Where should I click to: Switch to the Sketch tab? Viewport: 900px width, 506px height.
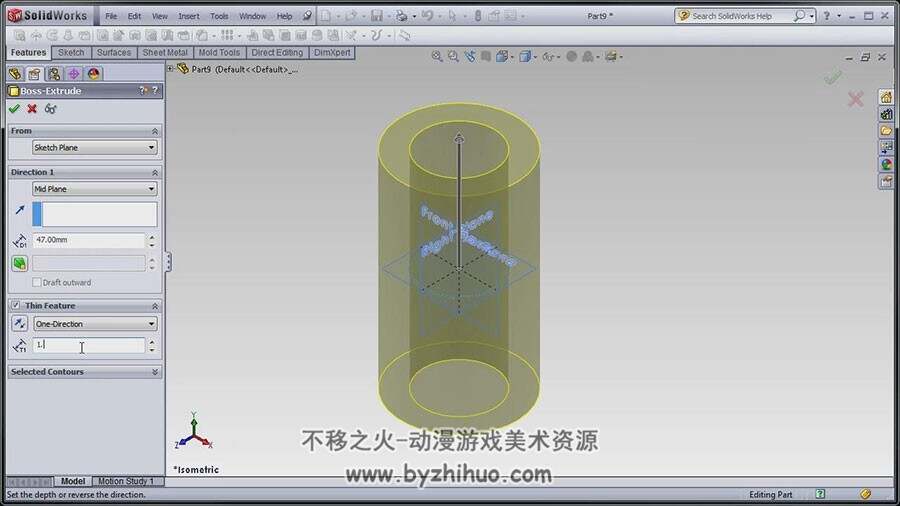tap(71, 52)
